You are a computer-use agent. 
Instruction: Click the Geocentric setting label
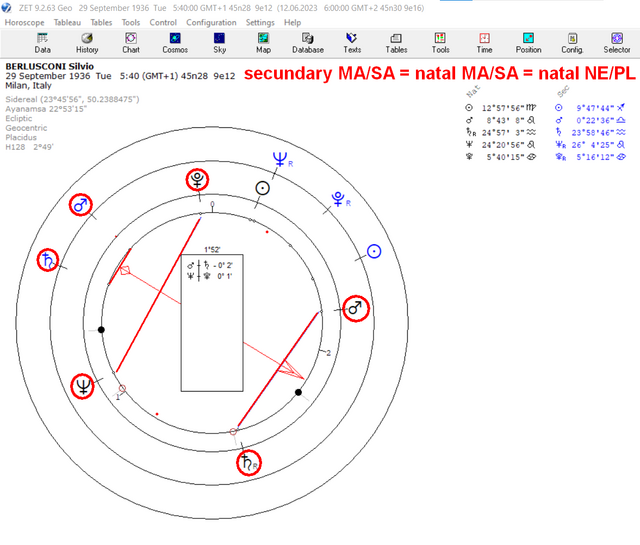pos(26,128)
